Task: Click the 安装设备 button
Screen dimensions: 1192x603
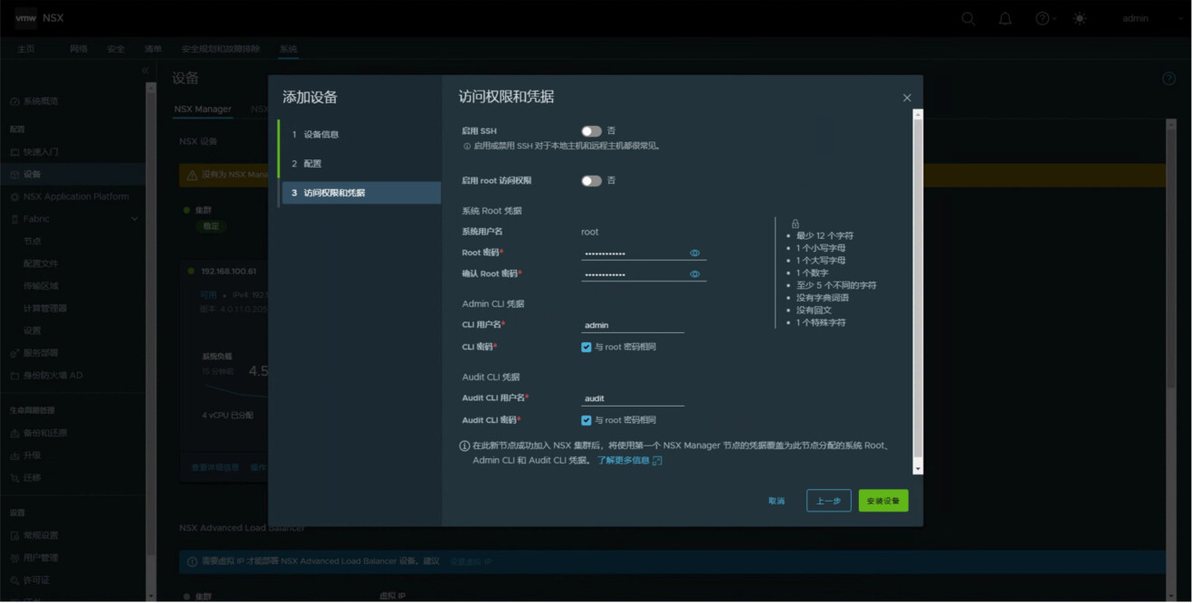Action: point(883,500)
